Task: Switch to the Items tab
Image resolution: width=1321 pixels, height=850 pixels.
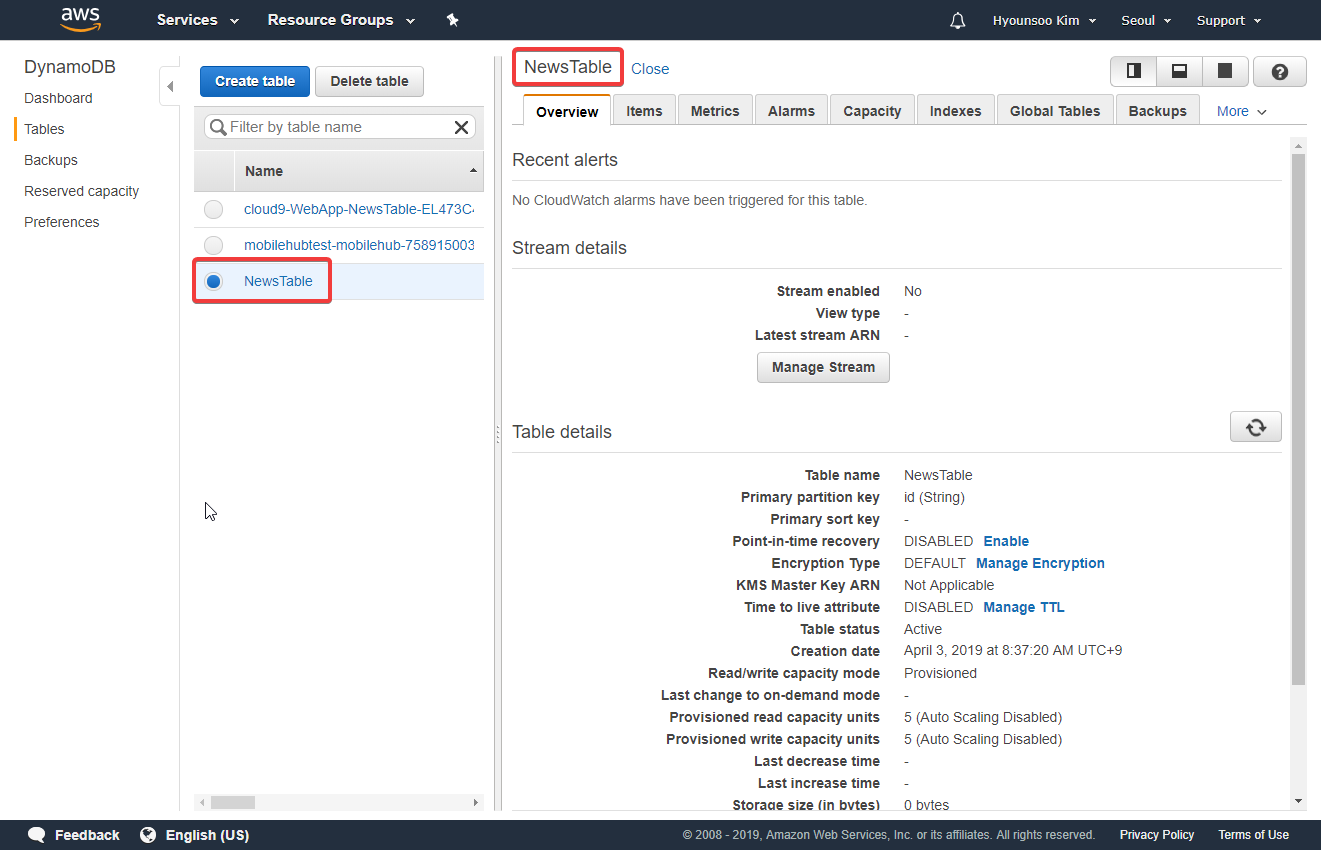Action: [644, 110]
